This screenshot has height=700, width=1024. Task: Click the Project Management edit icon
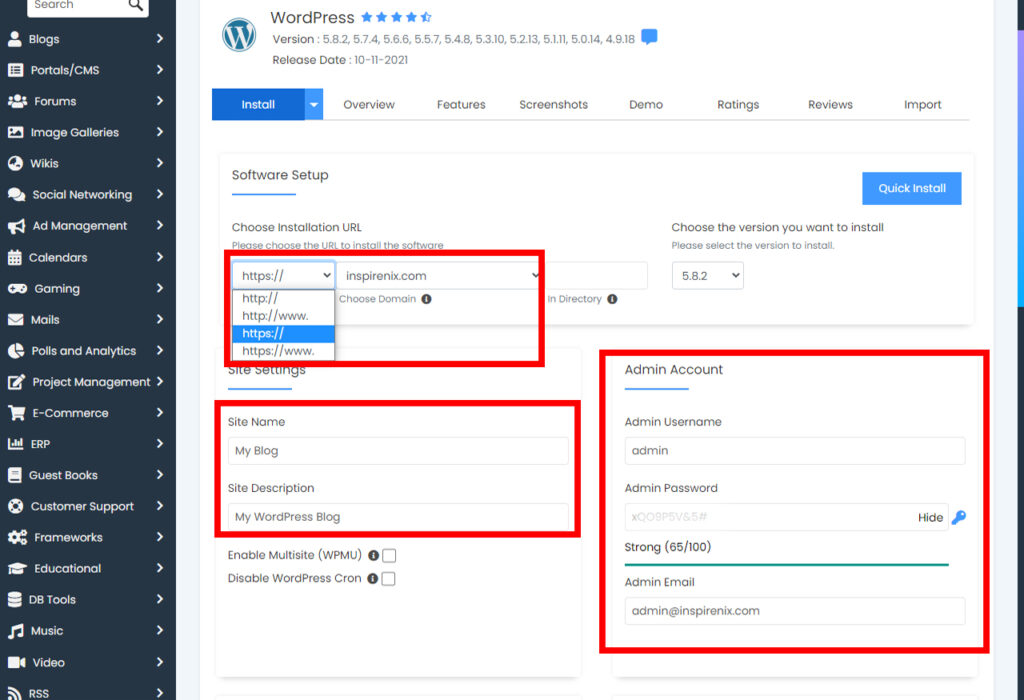click(x=16, y=382)
